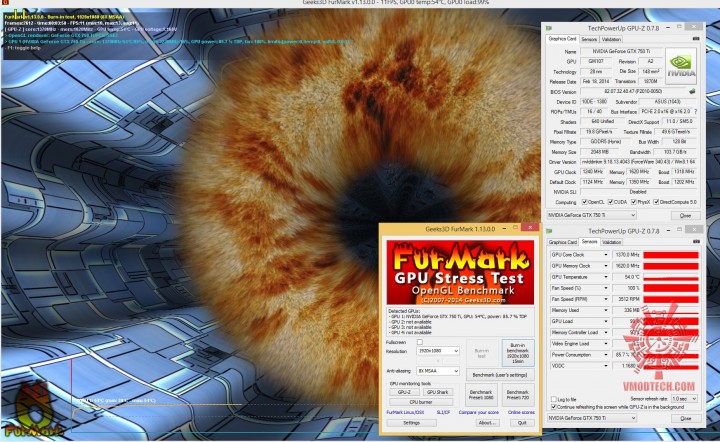Screen dimensions: 720x442
Task: Toggle the CUDA checkbox
Action: click(x=611, y=202)
